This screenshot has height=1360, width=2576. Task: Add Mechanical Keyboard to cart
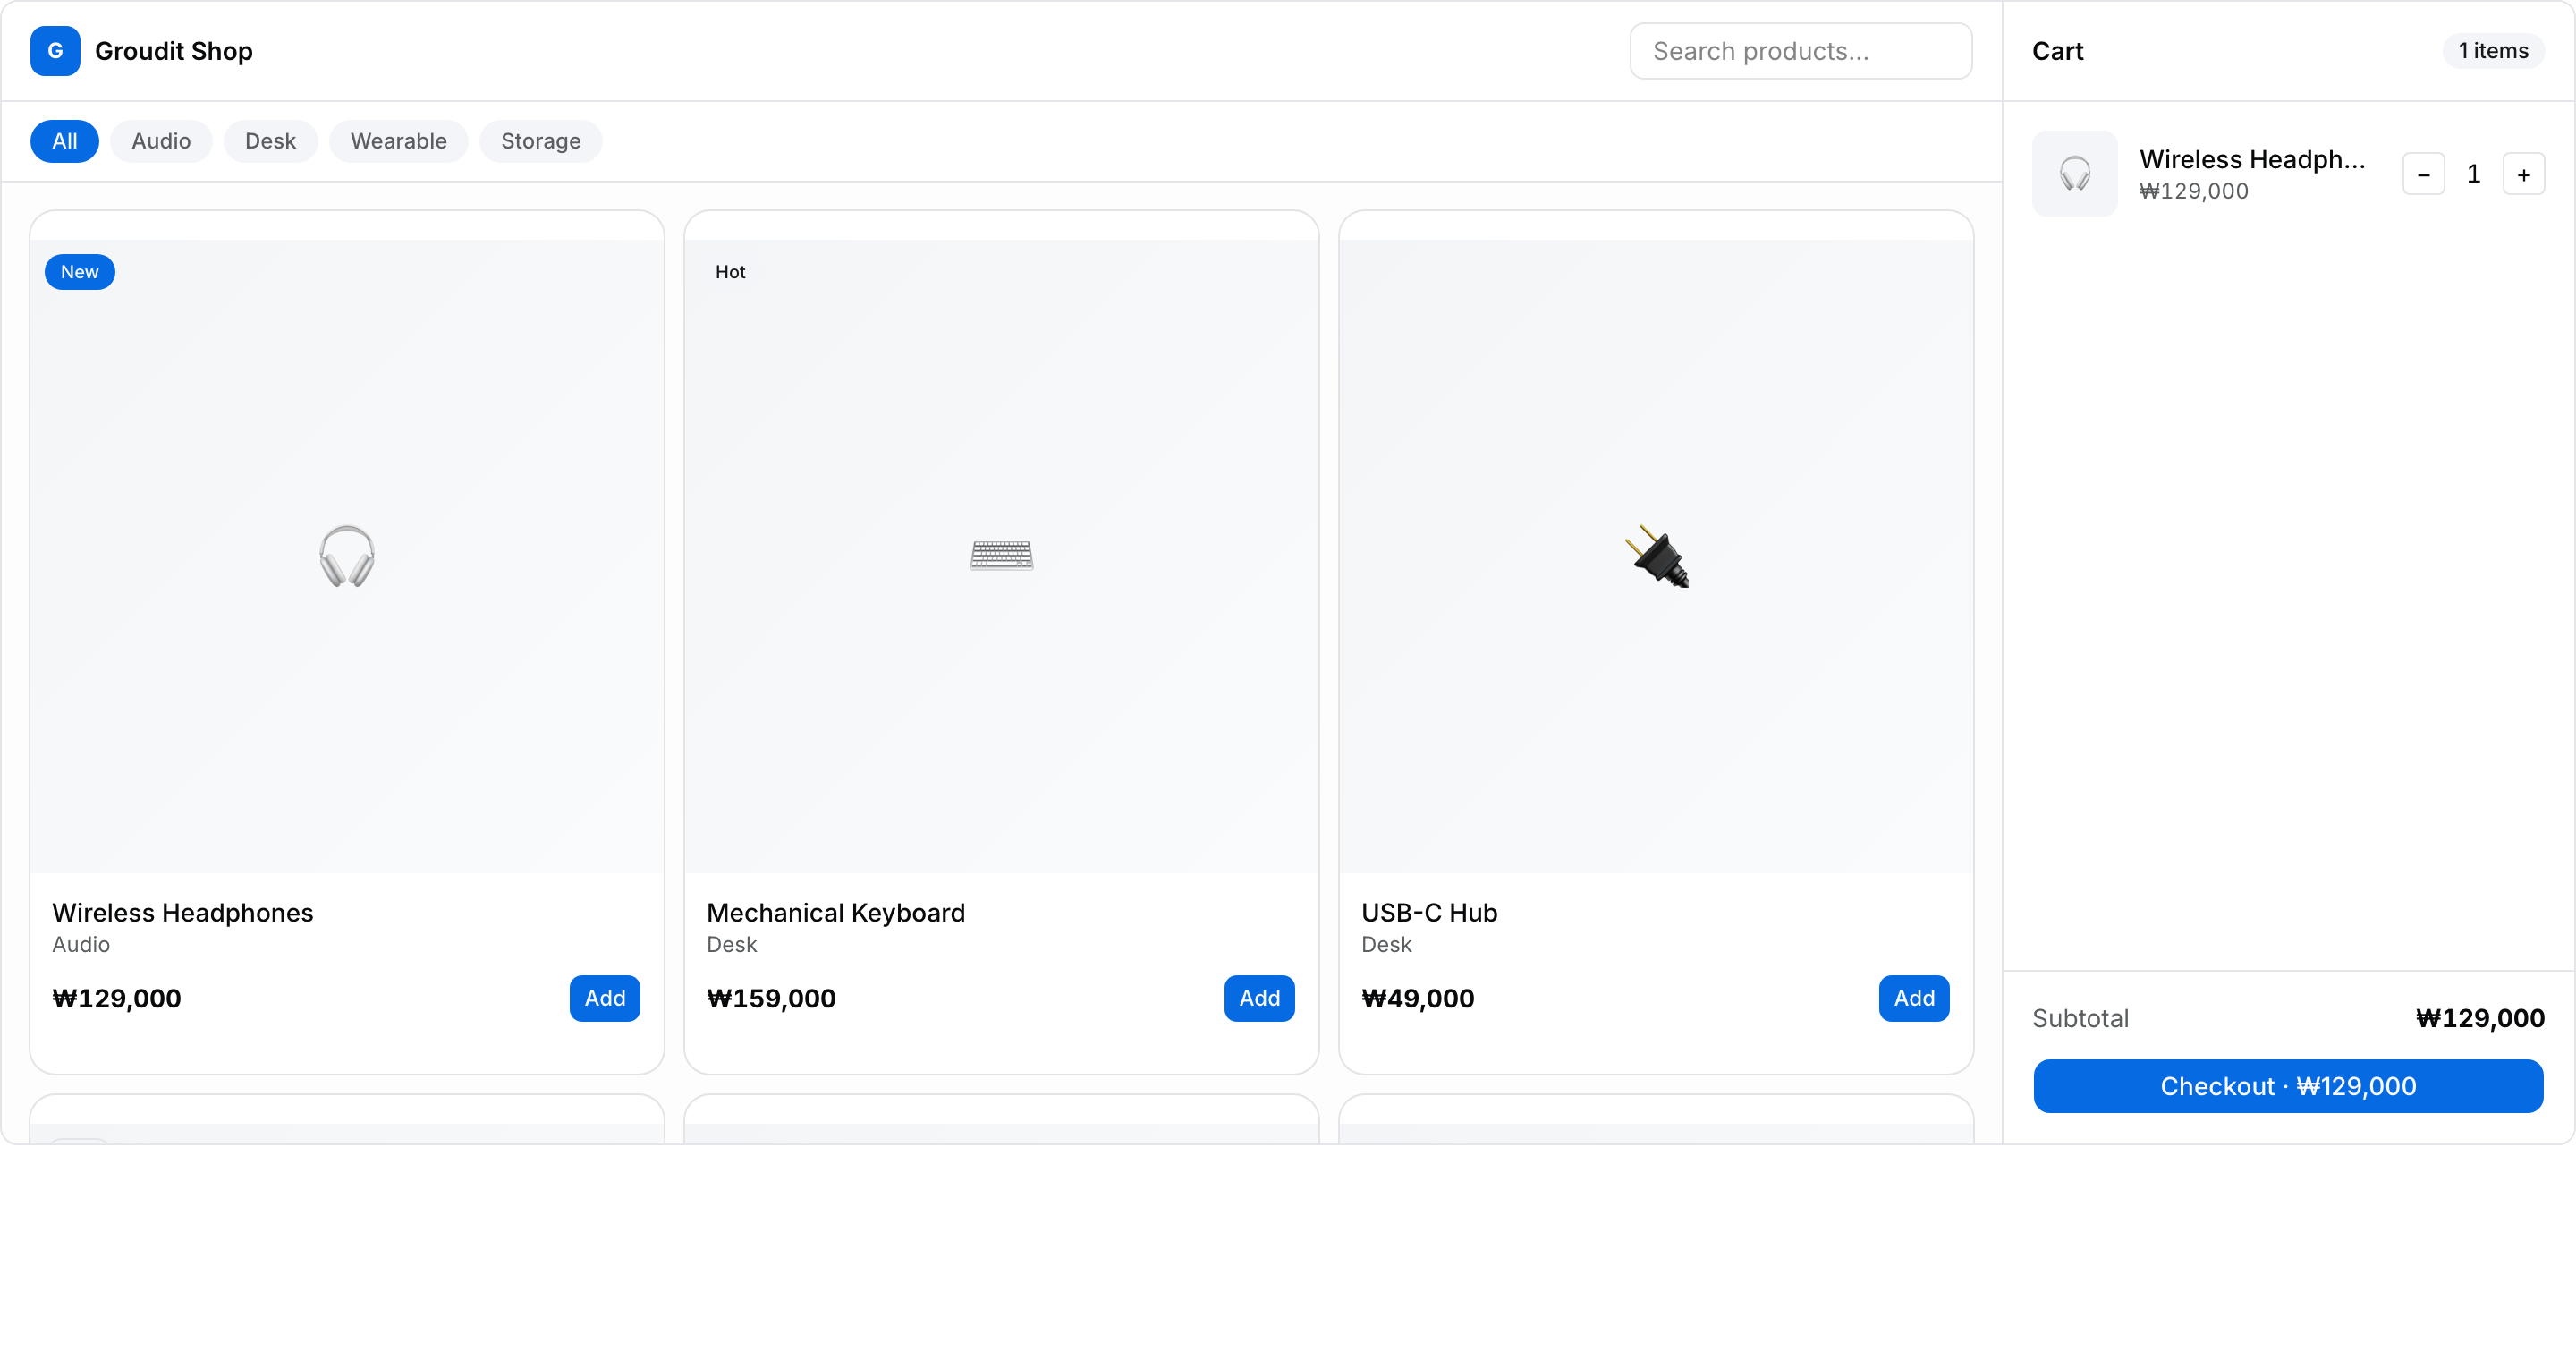[x=1259, y=998]
